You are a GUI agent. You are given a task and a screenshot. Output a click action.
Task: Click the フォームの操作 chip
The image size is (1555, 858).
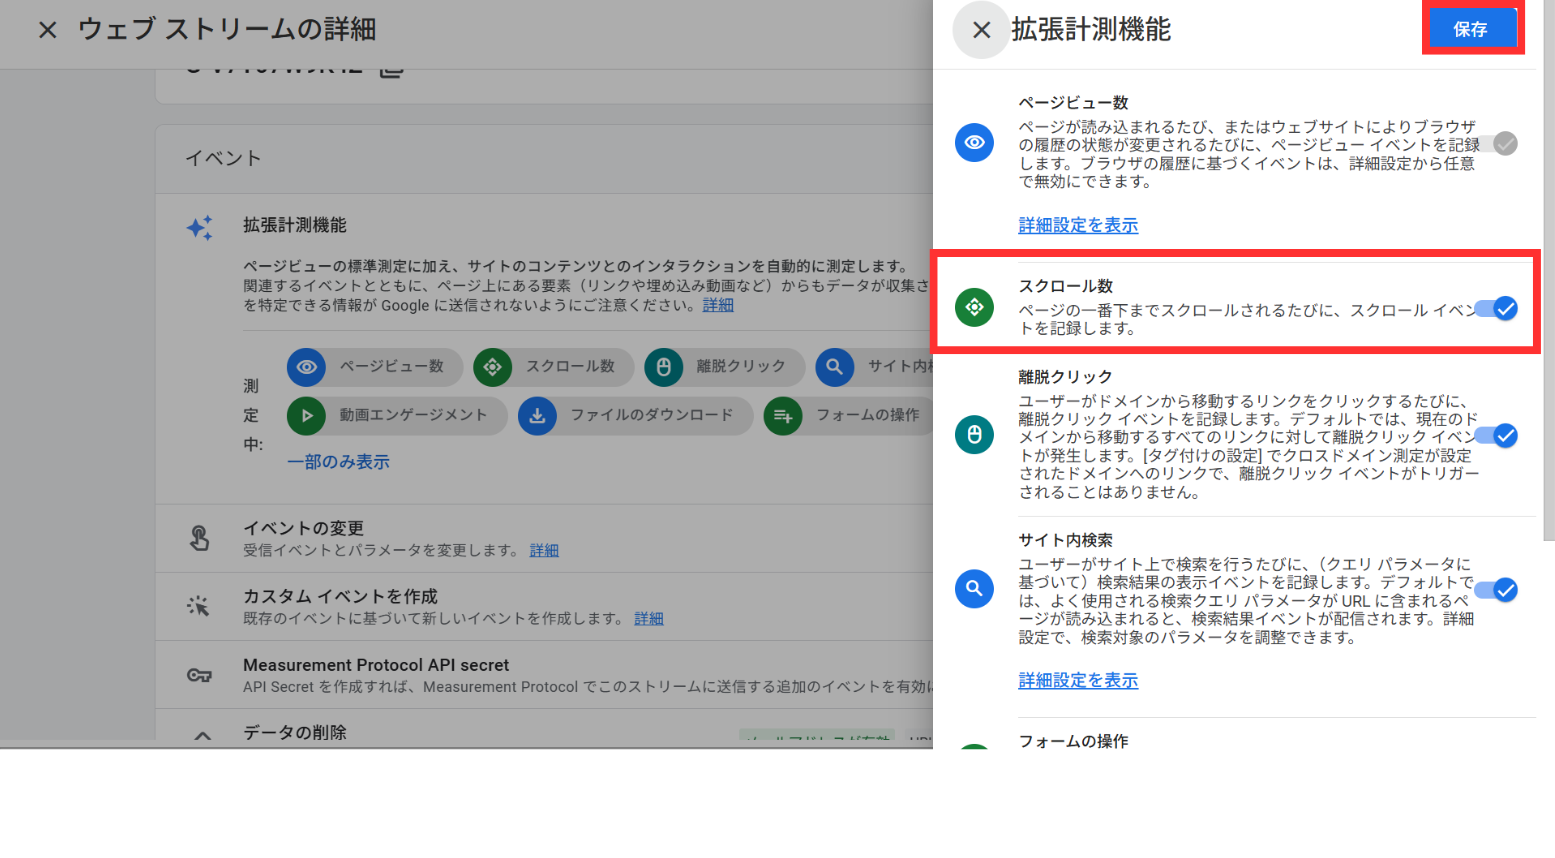pos(848,416)
